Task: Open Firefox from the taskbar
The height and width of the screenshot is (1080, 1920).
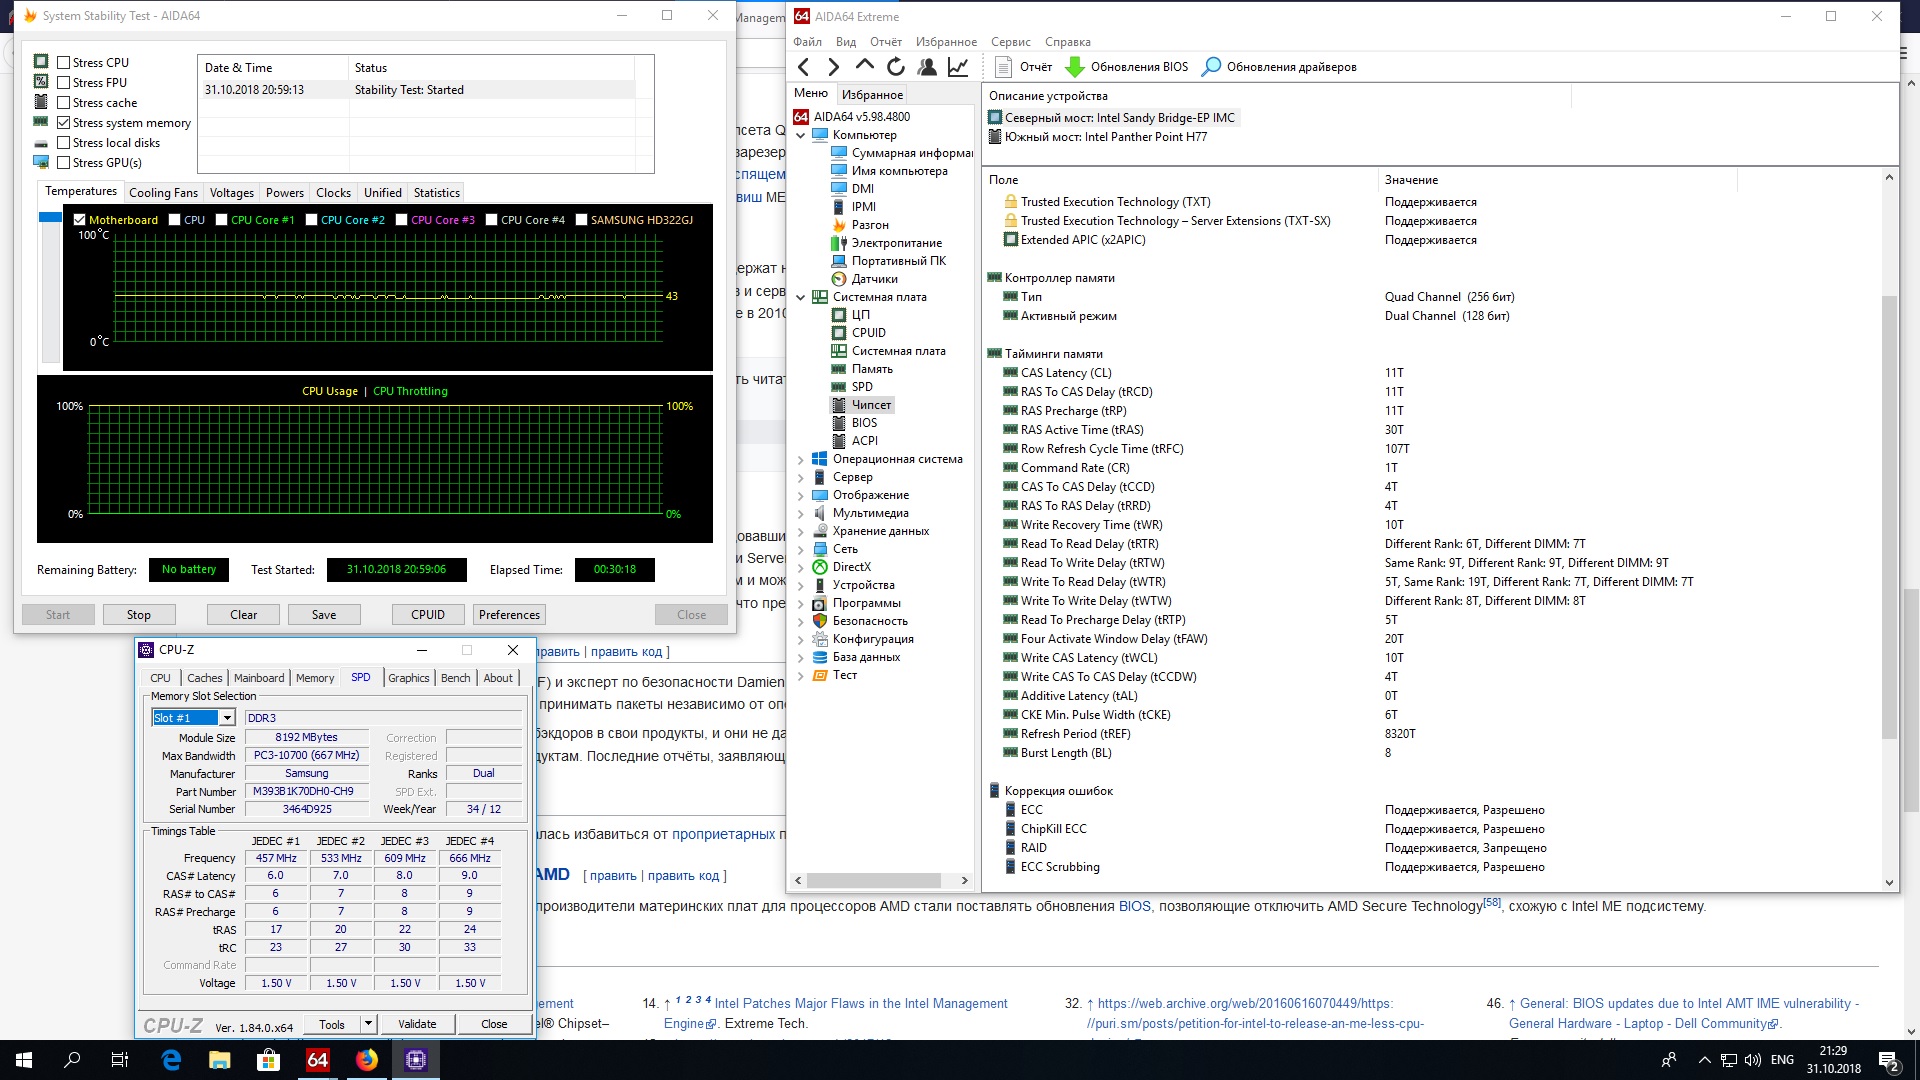Action: (x=367, y=1060)
